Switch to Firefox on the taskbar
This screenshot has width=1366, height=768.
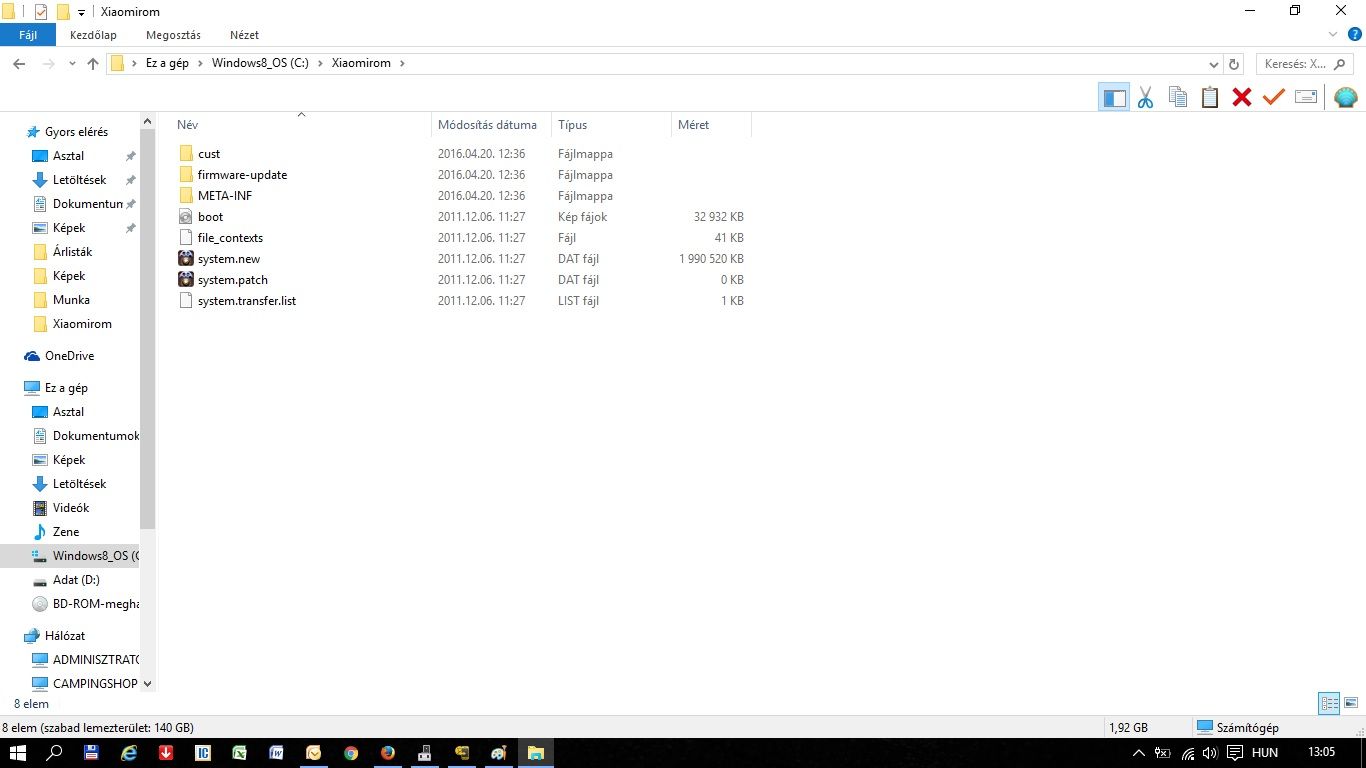click(387, 753)
